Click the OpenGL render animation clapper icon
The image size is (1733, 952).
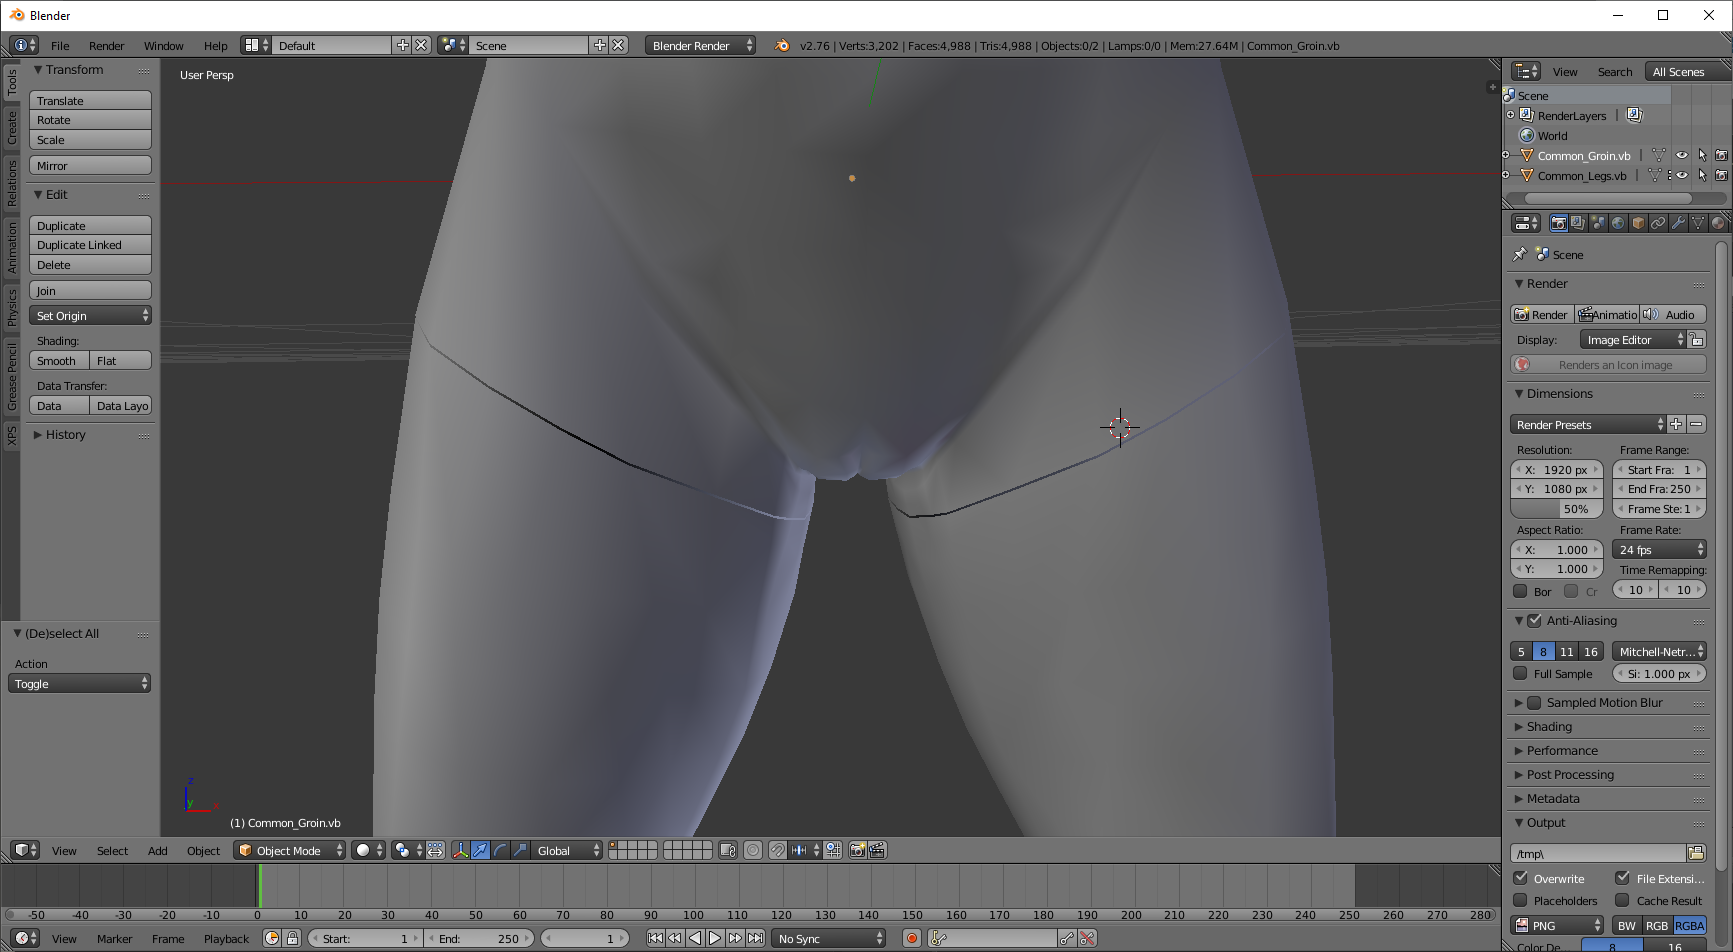(x=877, y=850)
